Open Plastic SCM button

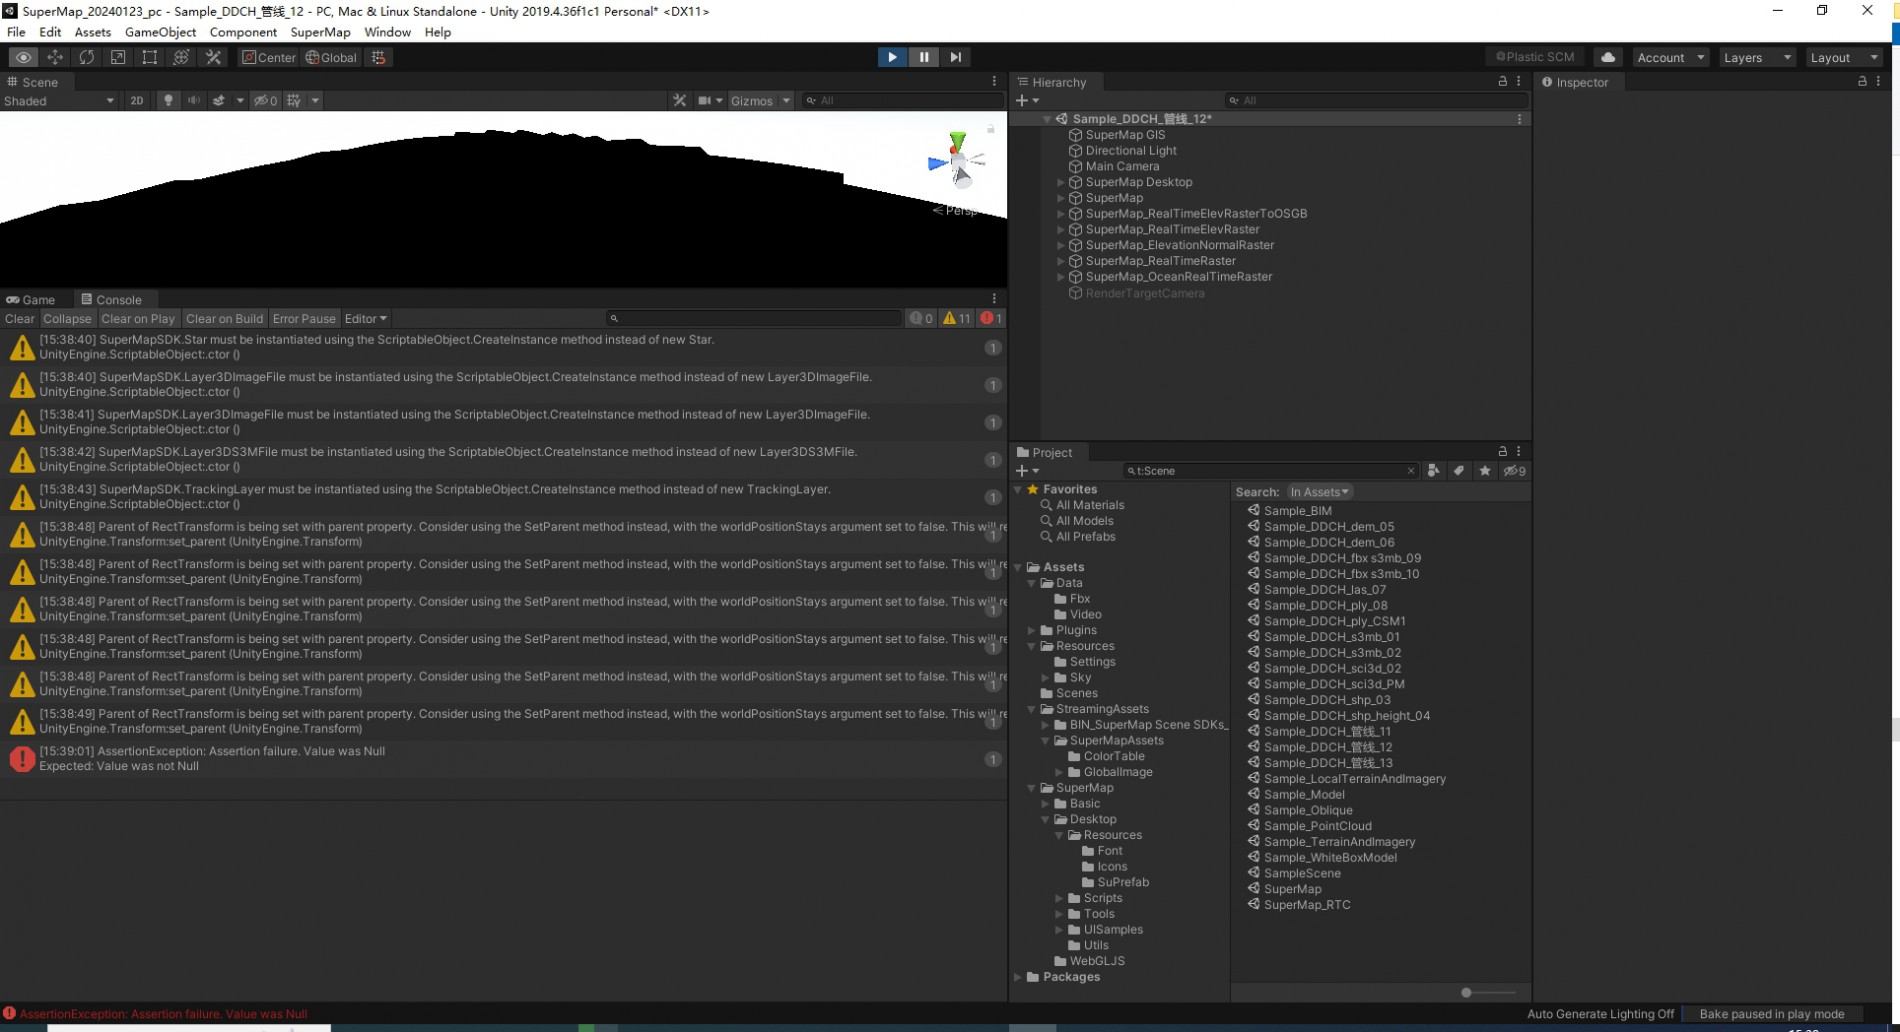1535,57
